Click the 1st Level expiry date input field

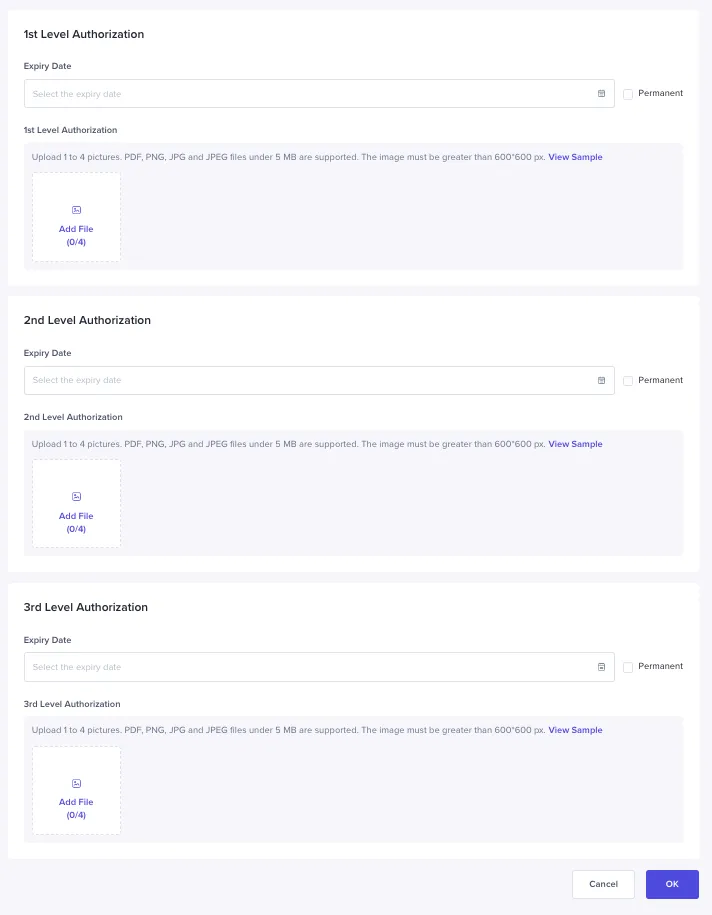point(300,93)
